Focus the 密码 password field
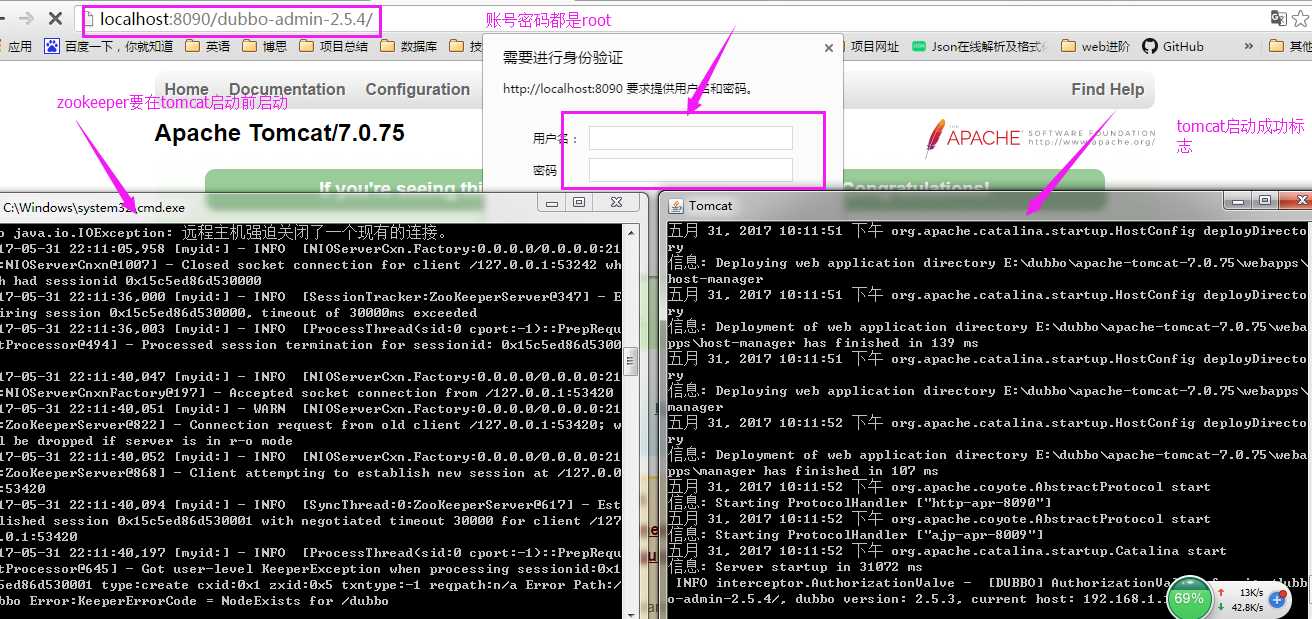The width and height of the screenshot is (1312, 619). (x=690, y=170)
